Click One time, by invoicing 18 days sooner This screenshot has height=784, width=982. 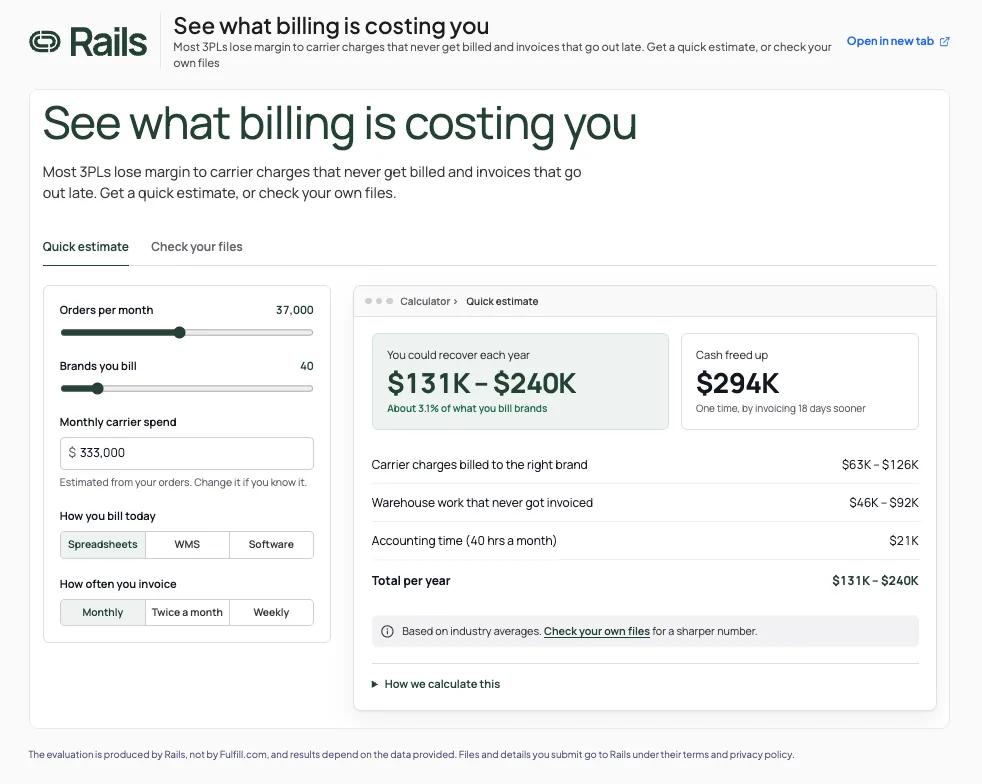tap(780, 408)
